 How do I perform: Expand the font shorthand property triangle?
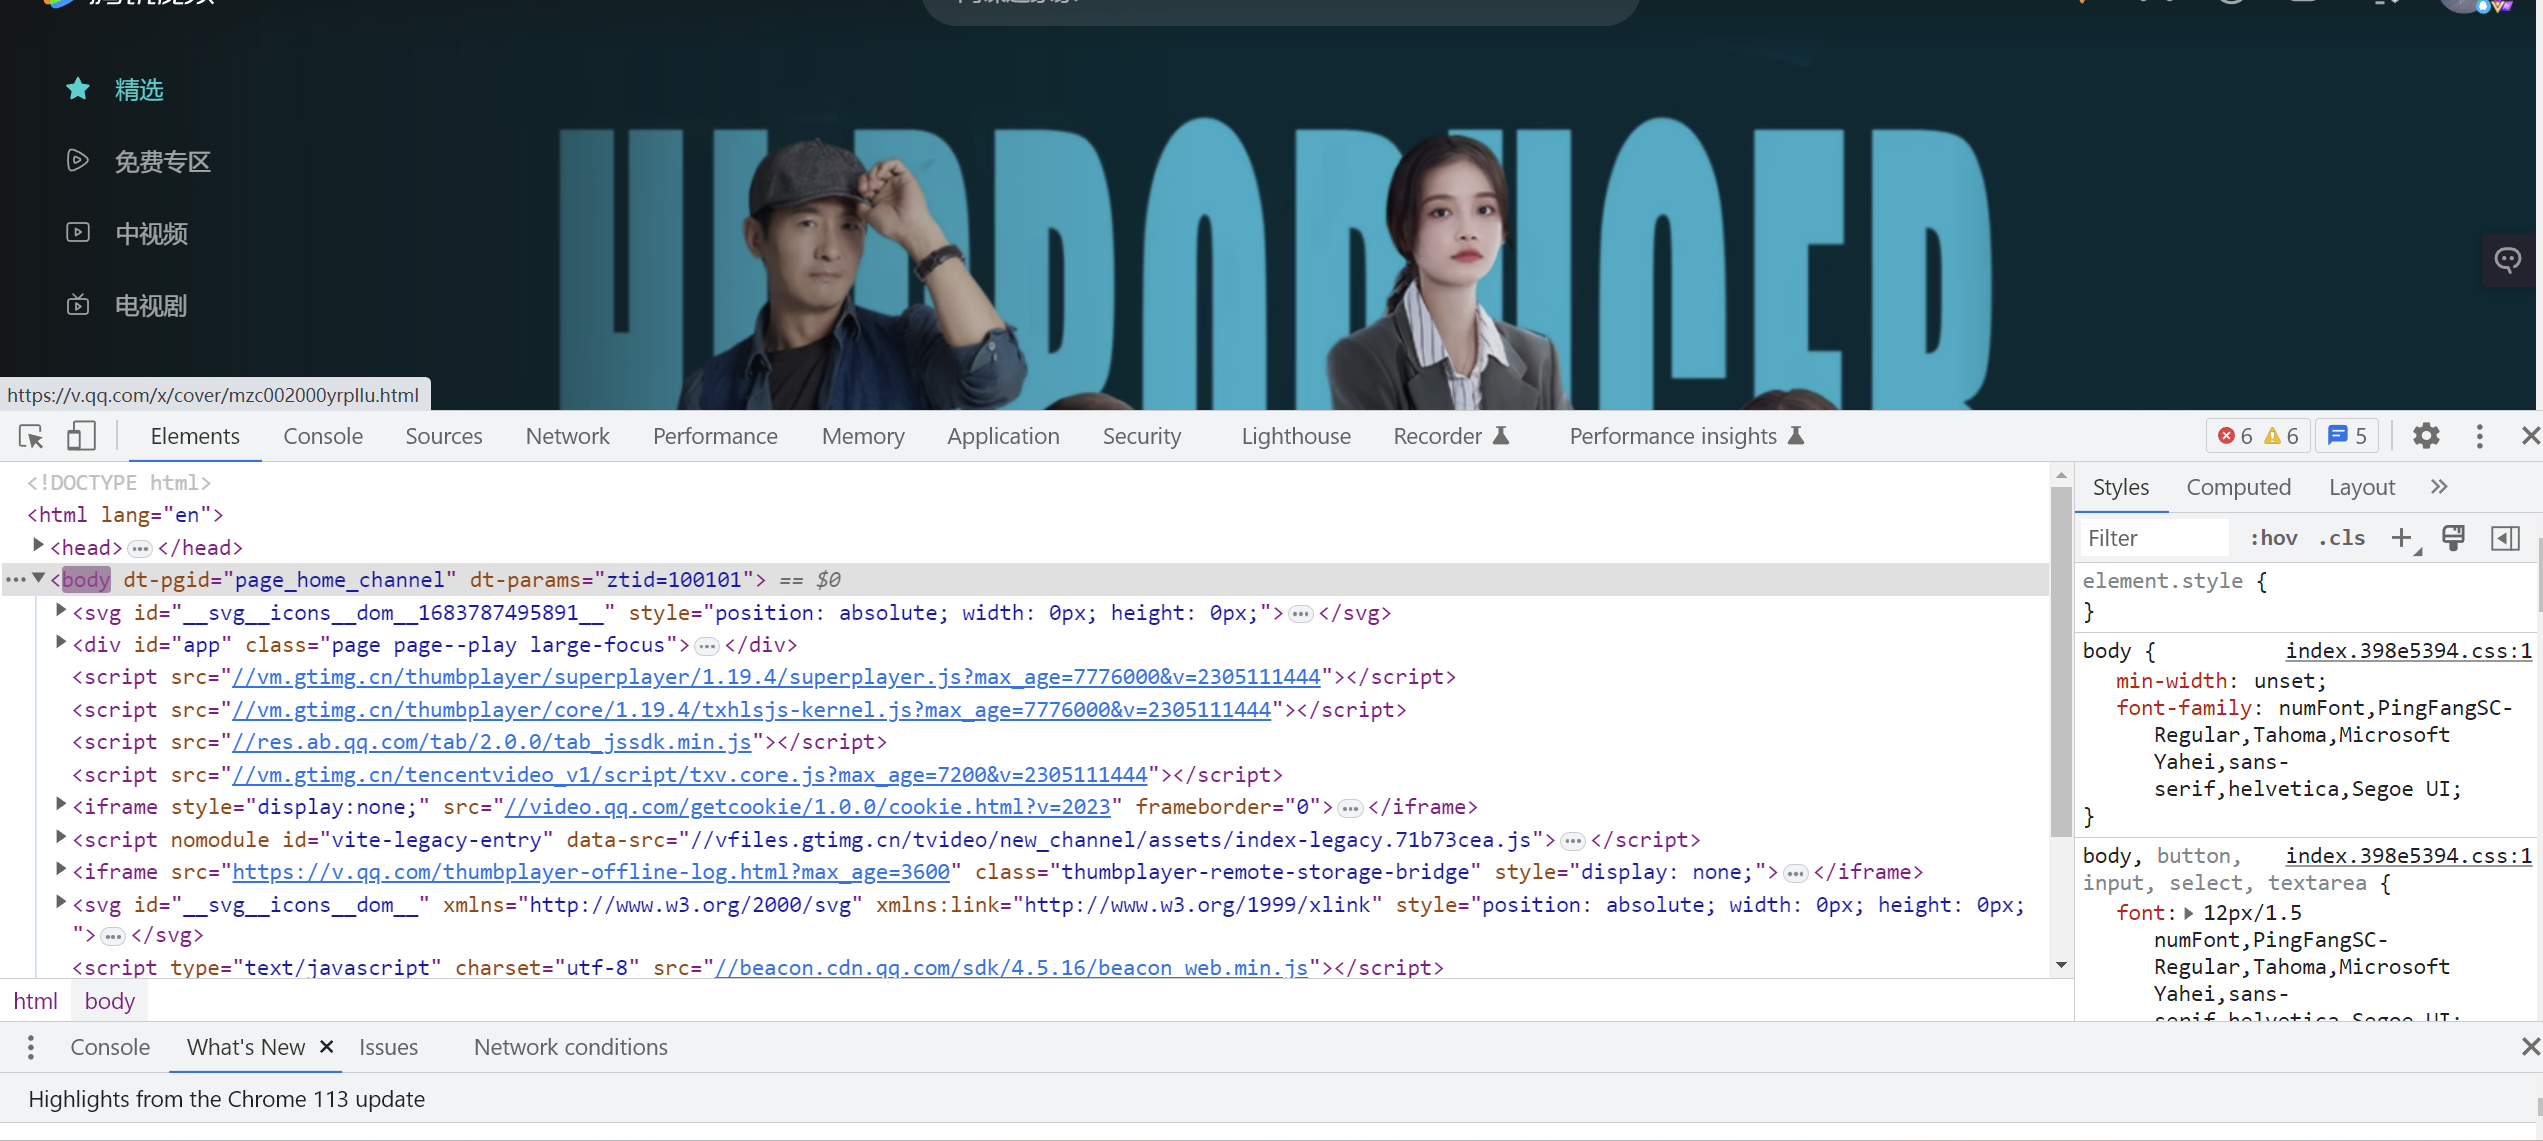click(2189, 913)
